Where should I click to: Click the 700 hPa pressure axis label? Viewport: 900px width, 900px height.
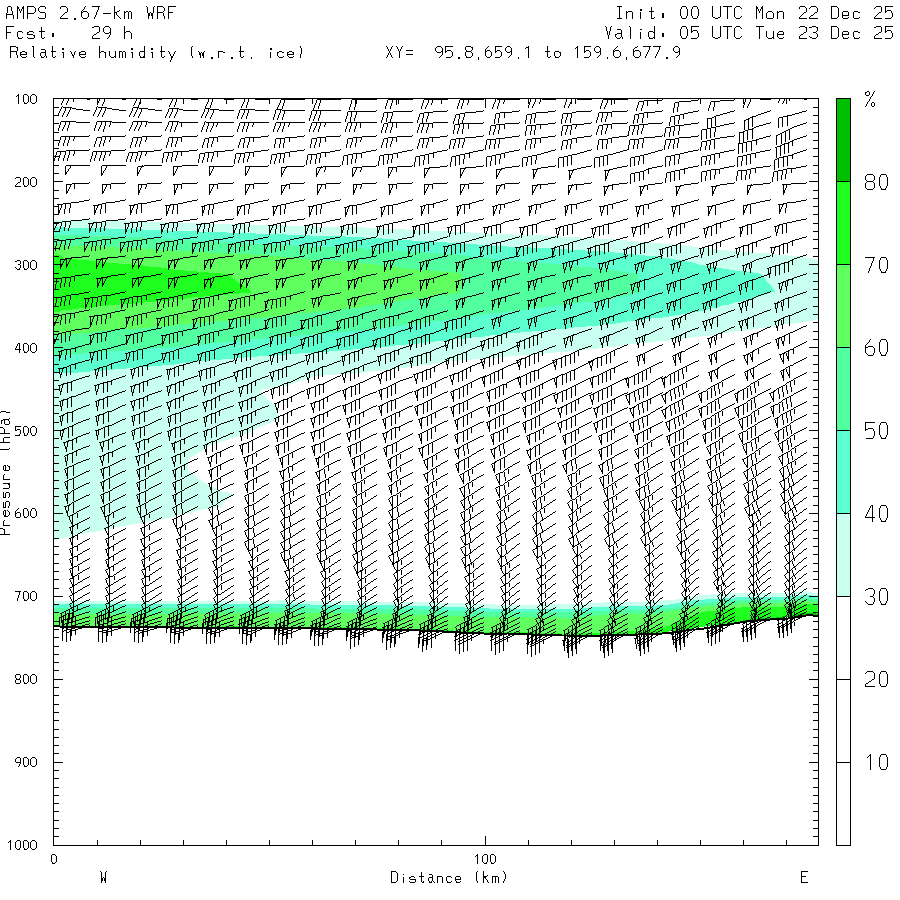coord(26,596)
